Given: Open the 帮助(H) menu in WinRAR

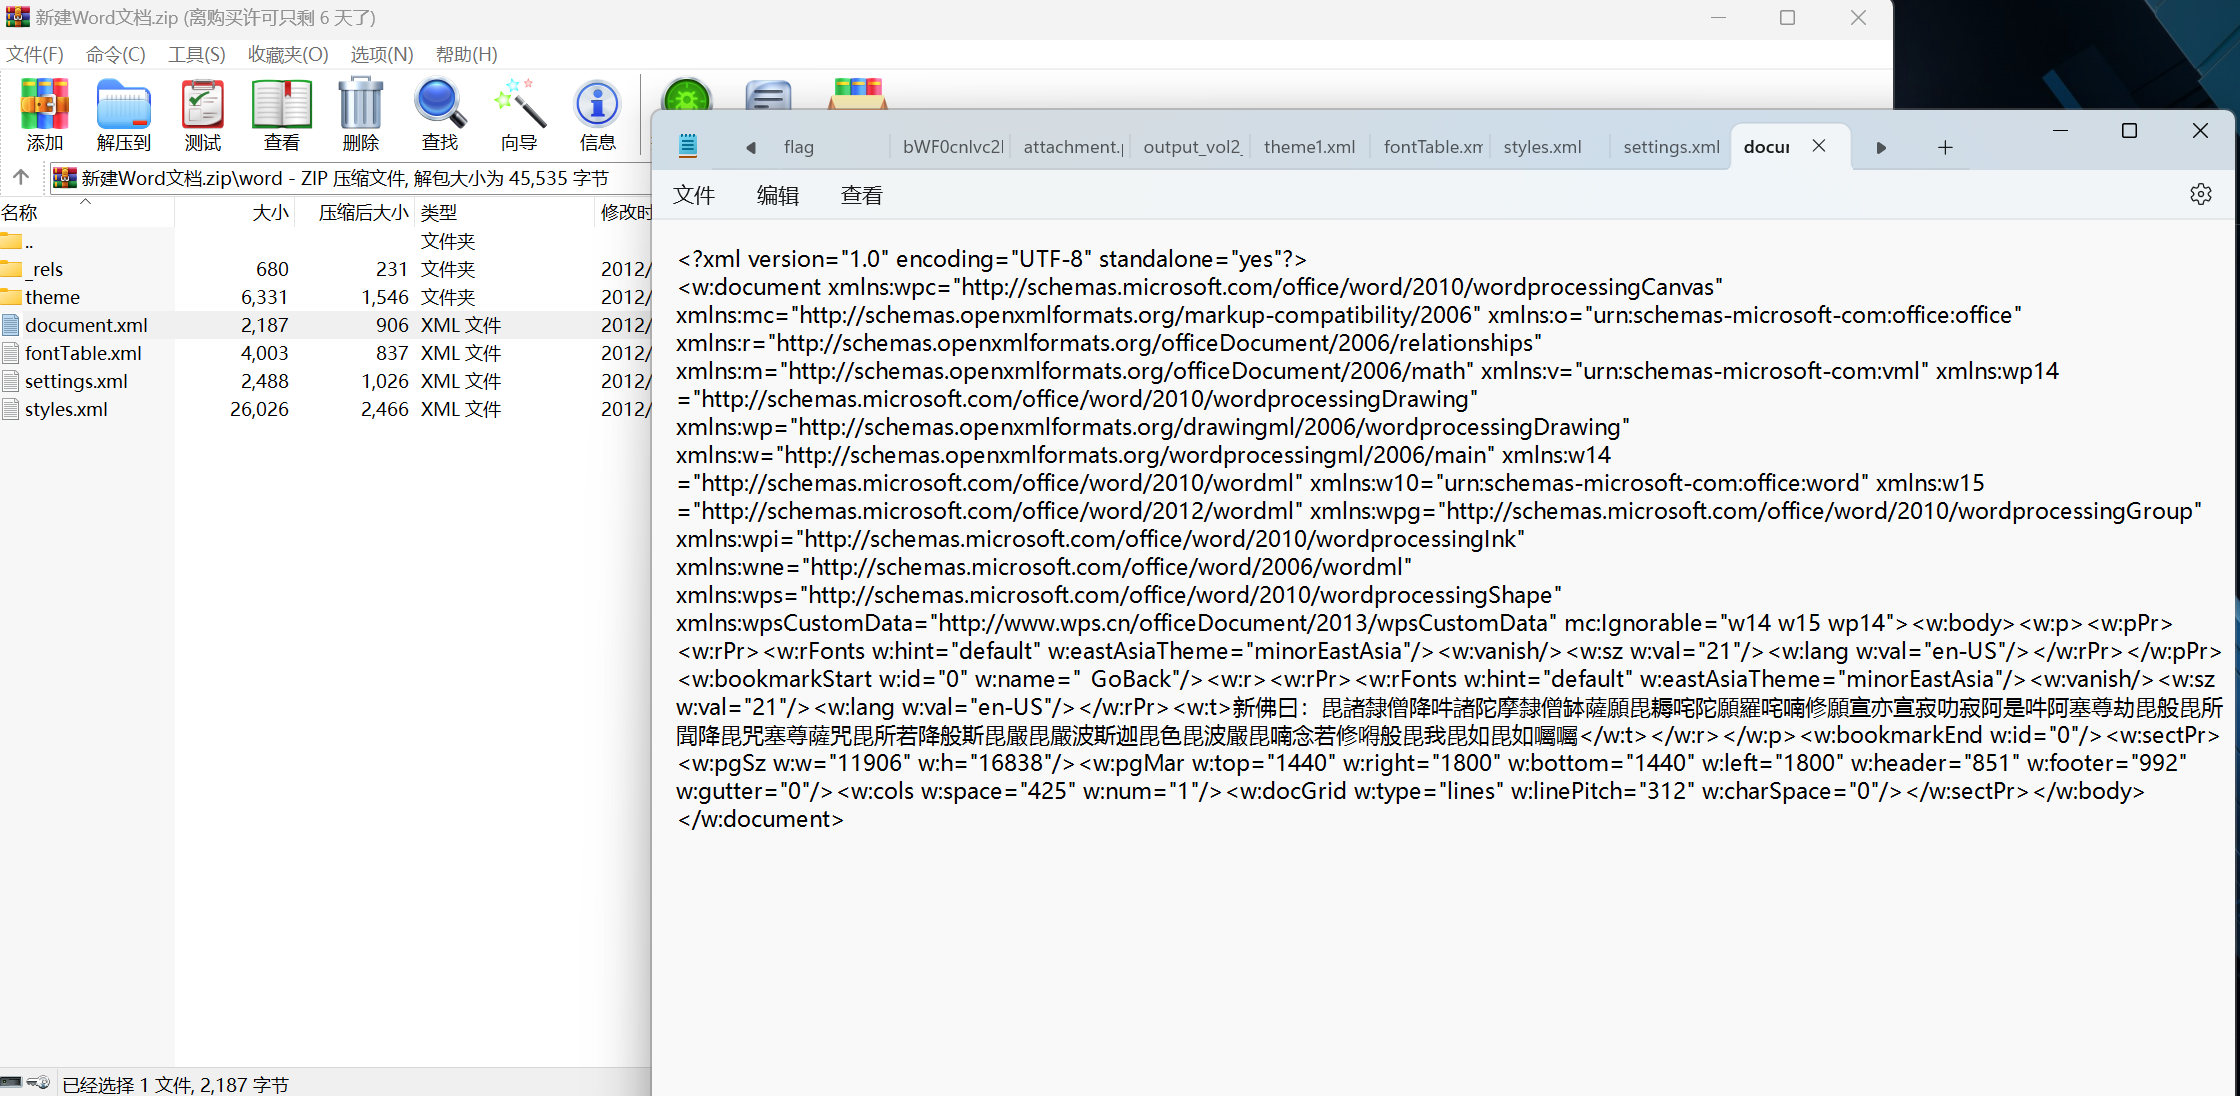Looking at the screenshot, I should coord(466,54).
